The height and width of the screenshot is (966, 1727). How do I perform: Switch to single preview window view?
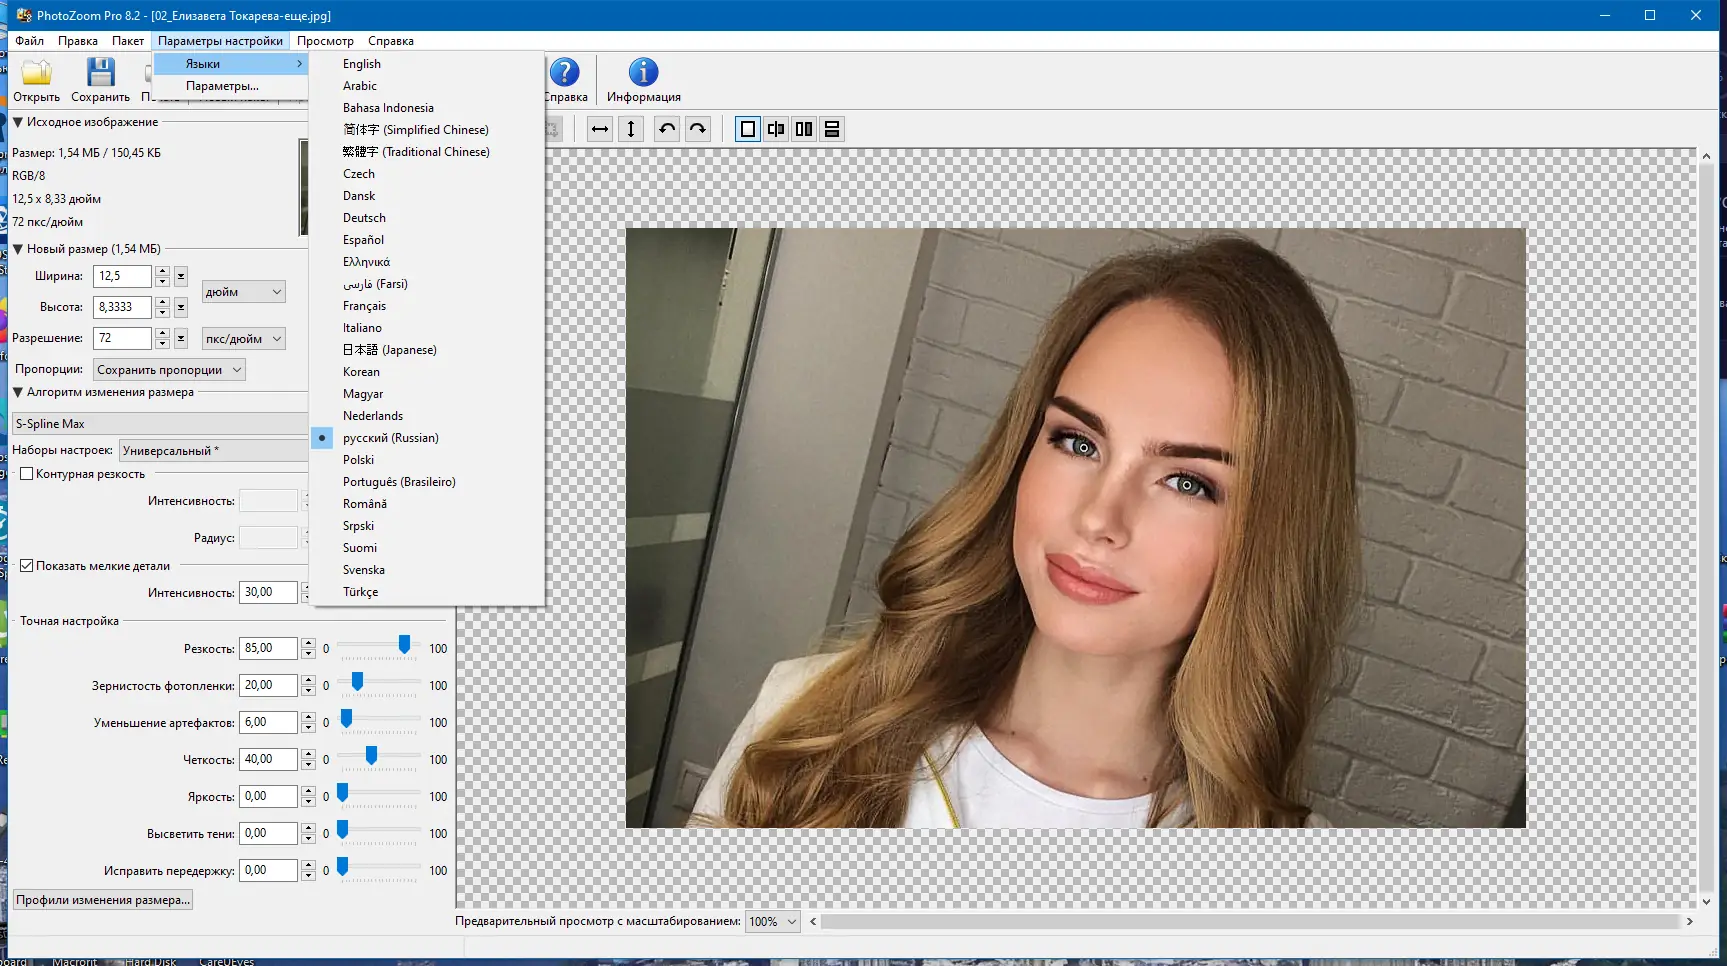[x=748, y=129]
